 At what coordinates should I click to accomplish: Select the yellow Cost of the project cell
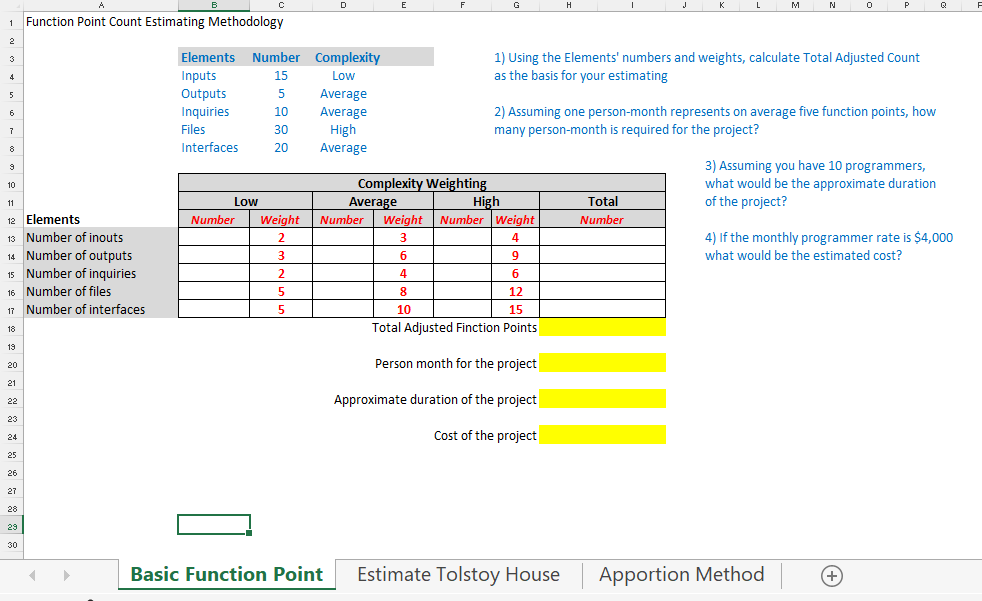point(601,434)
